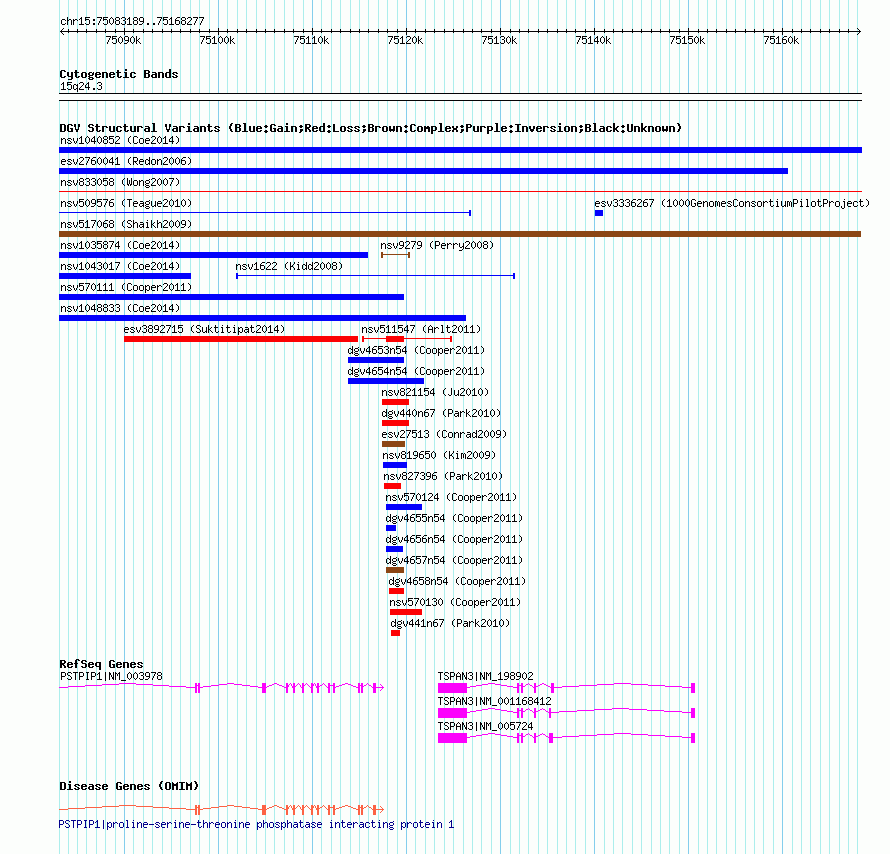Click the nsv833058 (Wong2007) label
890x854 pixels.
point(120,182)
